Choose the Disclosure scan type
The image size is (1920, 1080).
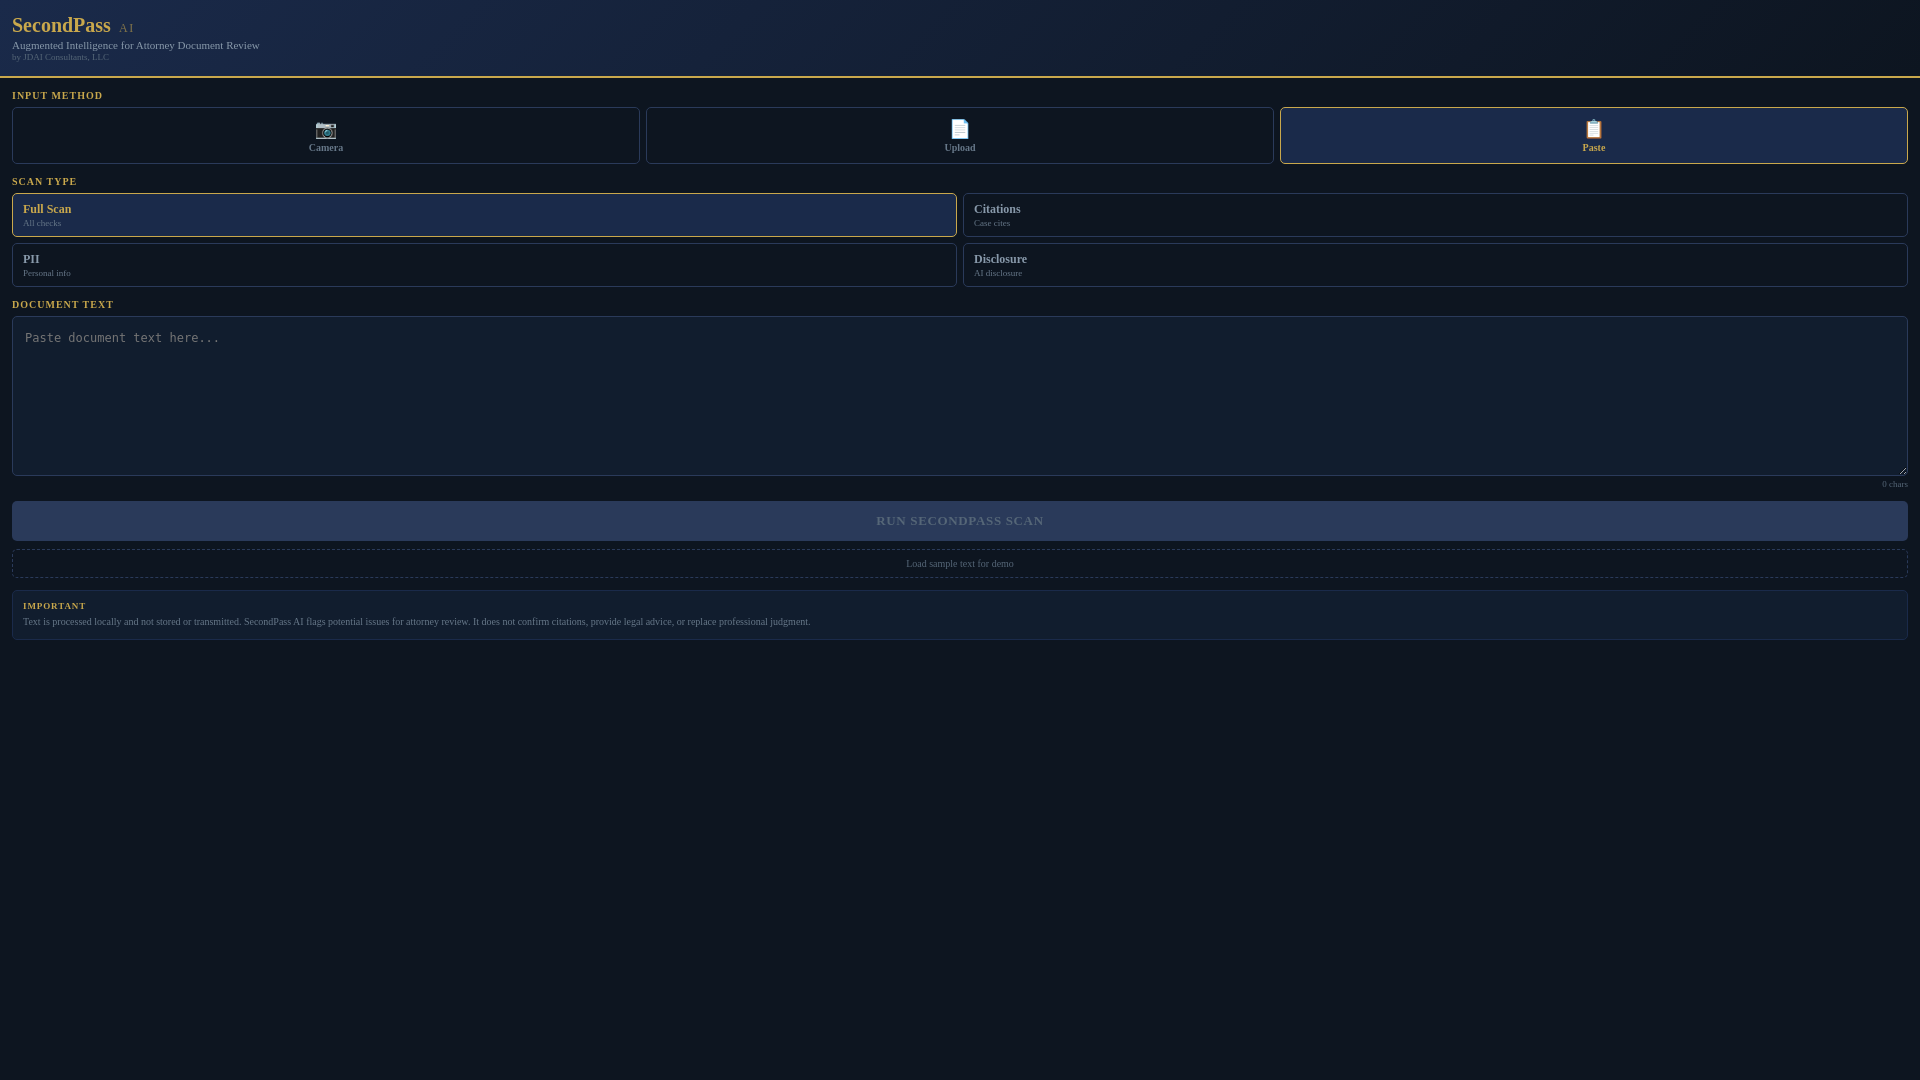[x=1435, y=265]
